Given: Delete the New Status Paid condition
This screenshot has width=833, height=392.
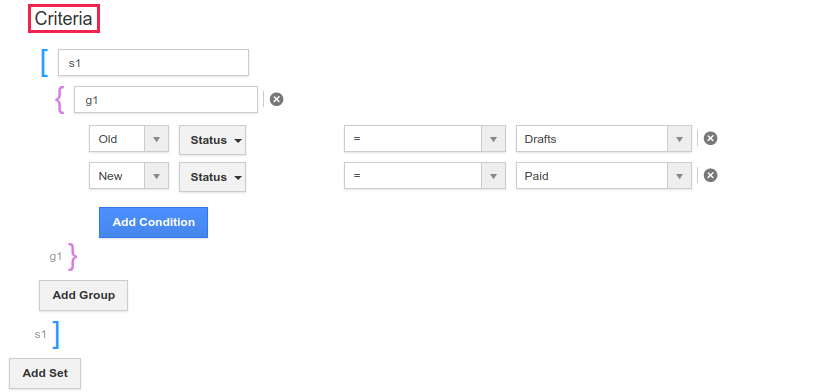Looking at the screenshot, I should [710, 175].
